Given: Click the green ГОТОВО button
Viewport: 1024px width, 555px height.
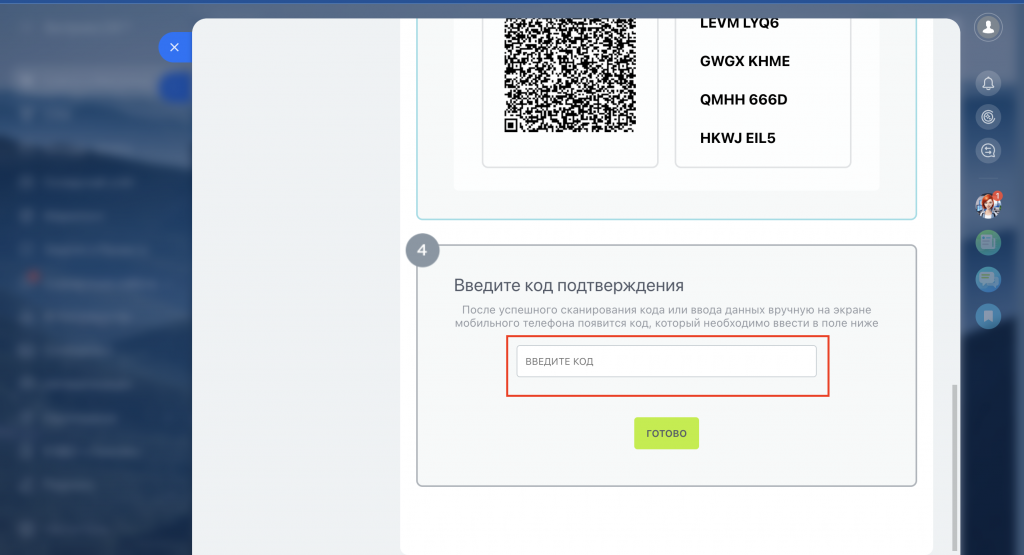Looking at the screenshot, I should (x=666, y=433).
